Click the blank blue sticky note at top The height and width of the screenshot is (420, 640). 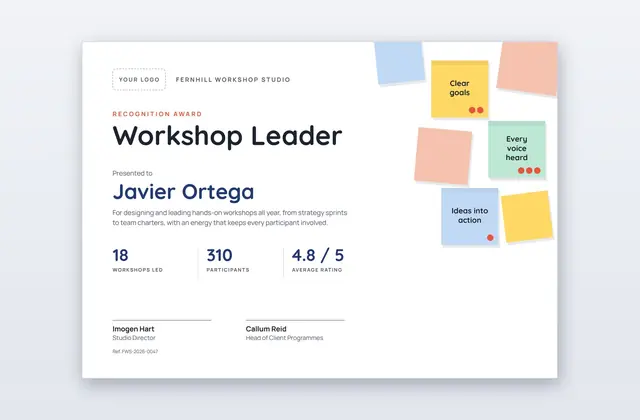click(400, 62)
